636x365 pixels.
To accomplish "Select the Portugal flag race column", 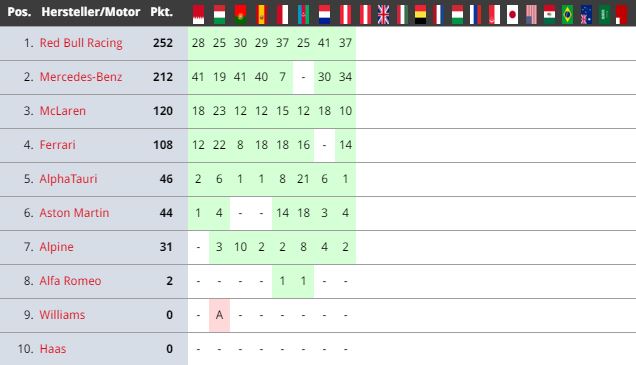I will coord(241,15).
